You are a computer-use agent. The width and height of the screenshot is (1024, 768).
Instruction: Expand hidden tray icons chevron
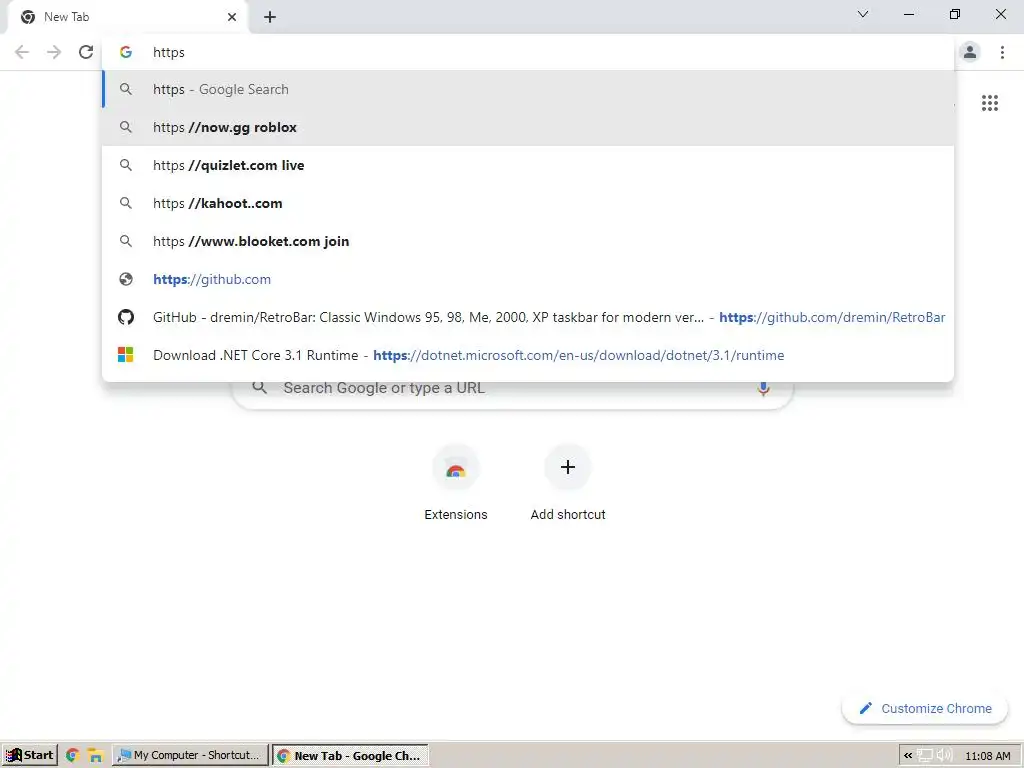pyautogui.click(x=908, y=756)
